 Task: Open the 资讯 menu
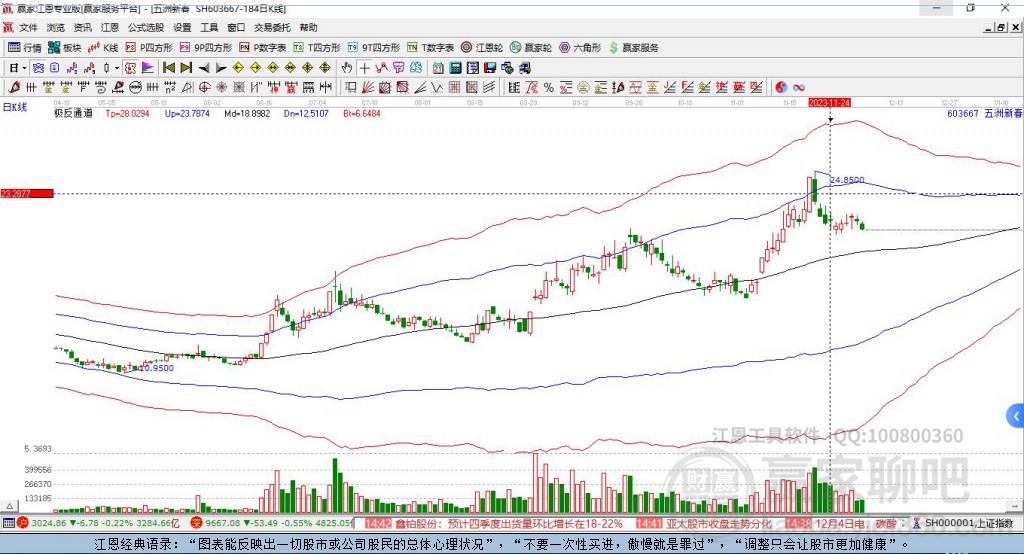click(82, 27)
